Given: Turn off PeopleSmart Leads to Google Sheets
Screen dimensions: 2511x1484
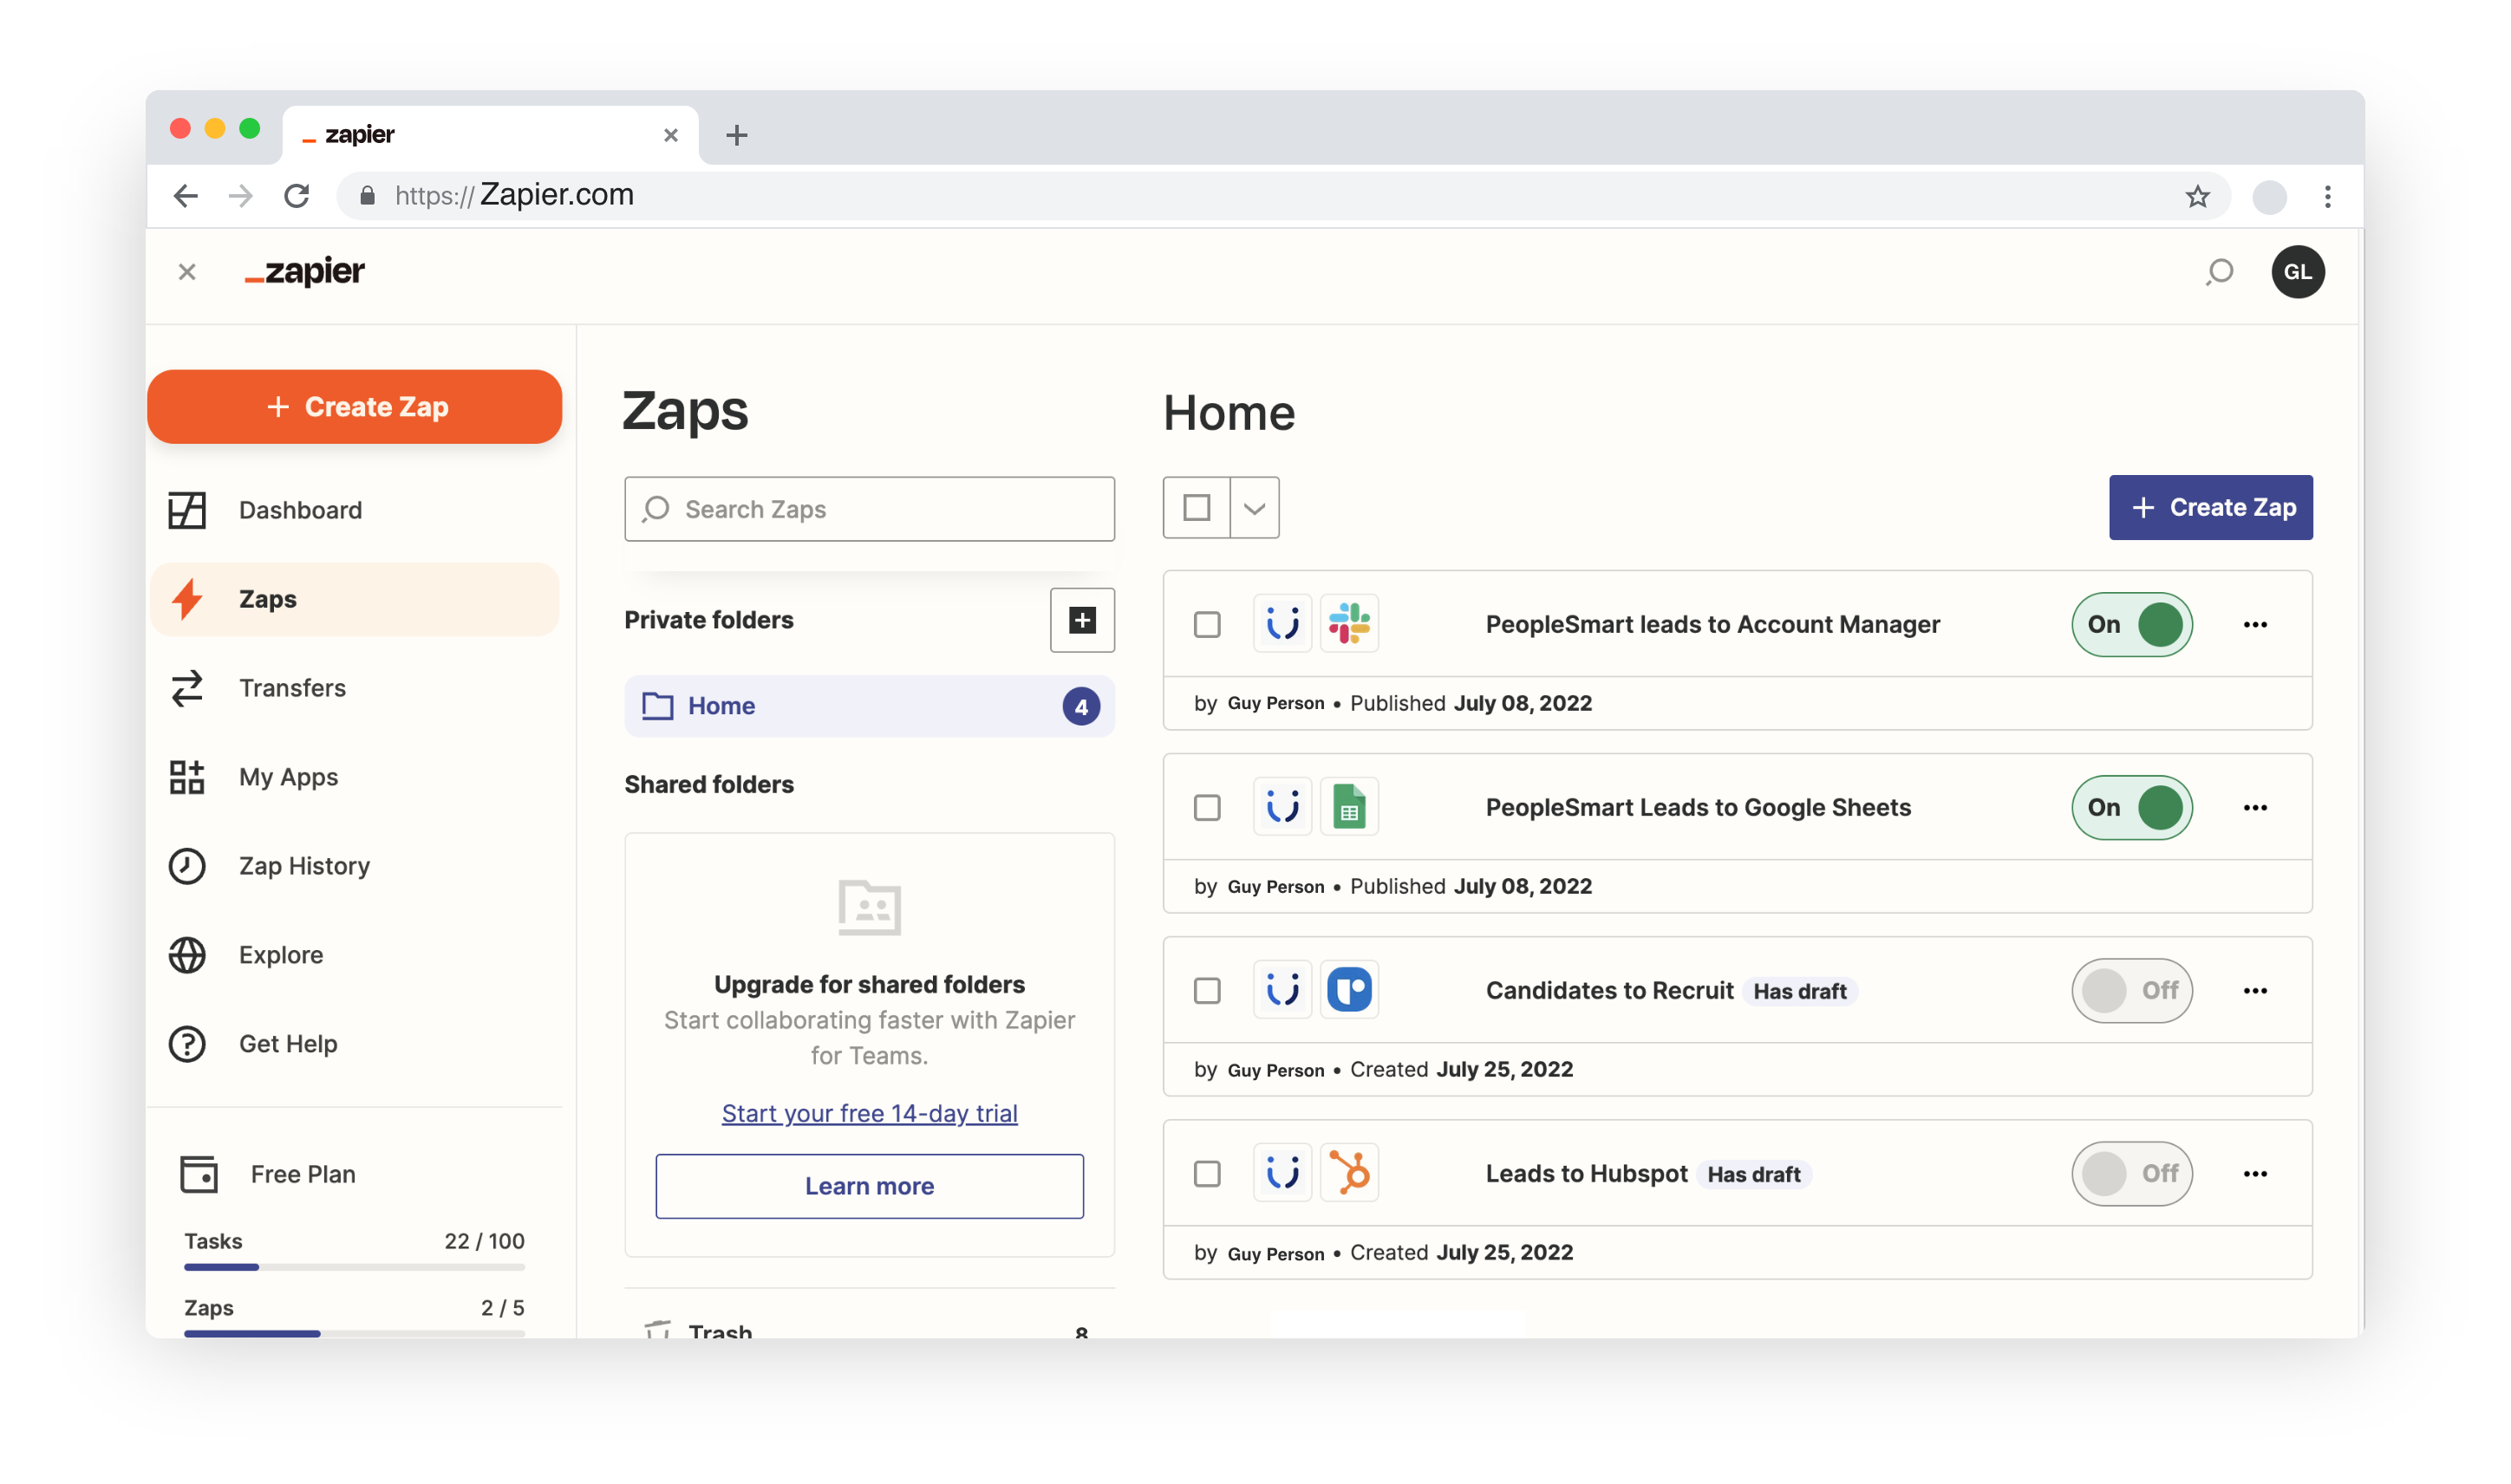Looking at the screenshot, I should (x=2132, y=808).
